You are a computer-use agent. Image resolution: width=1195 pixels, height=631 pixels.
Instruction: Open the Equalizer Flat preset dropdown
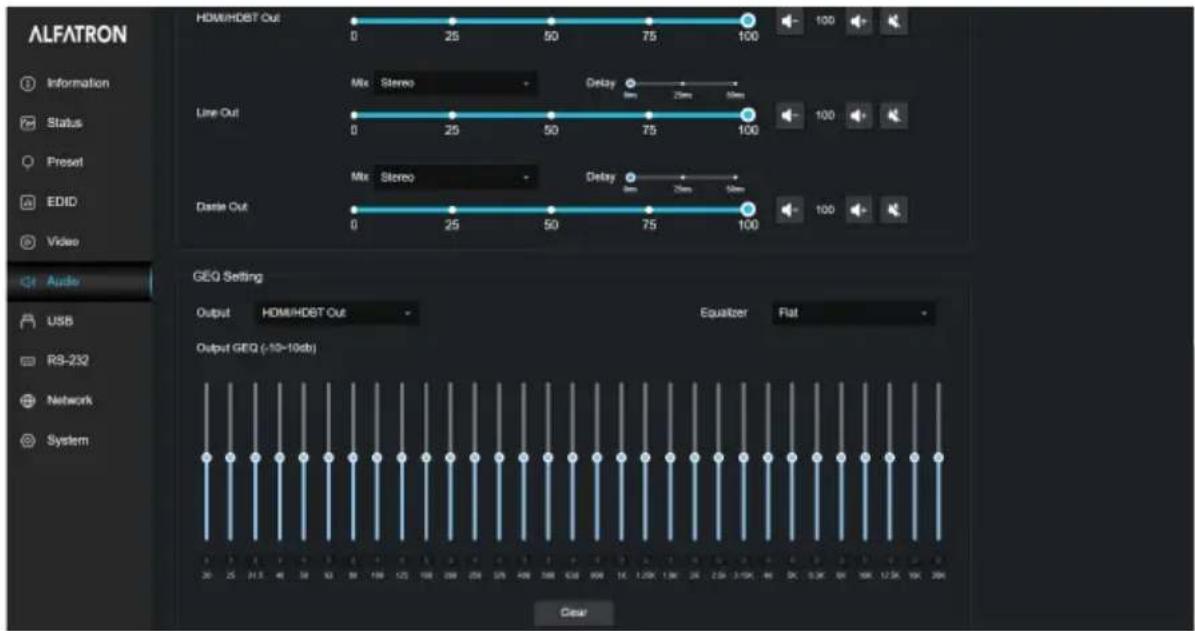854,312
